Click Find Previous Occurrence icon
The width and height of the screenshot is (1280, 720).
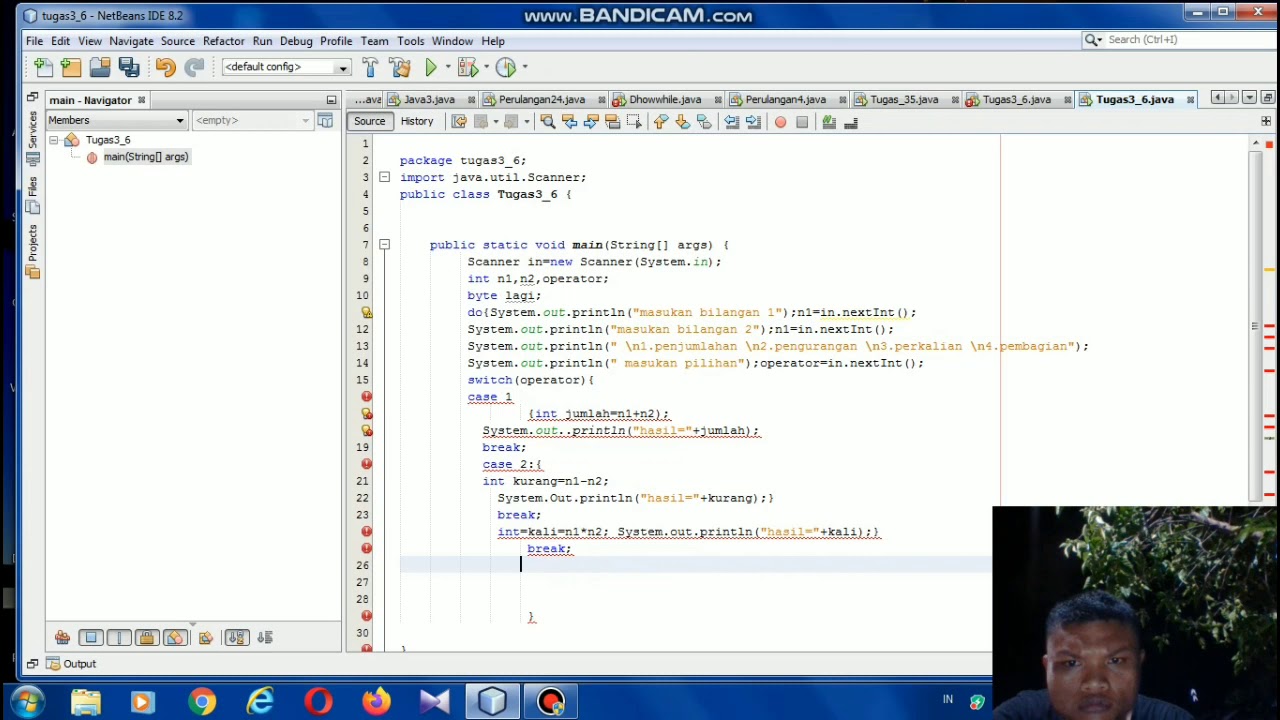point(569,122)
